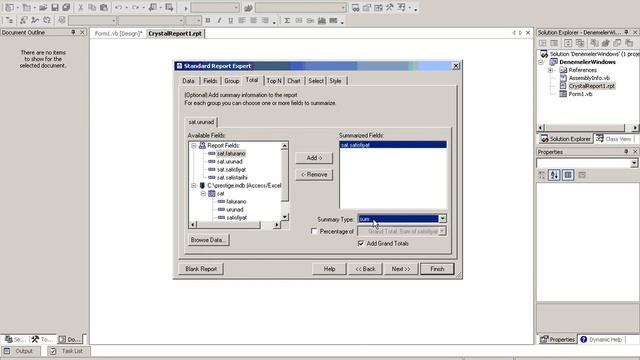Screen dimensions: 640x360
Task: Pin the Document Outline panel
Action: coord(73,32)
